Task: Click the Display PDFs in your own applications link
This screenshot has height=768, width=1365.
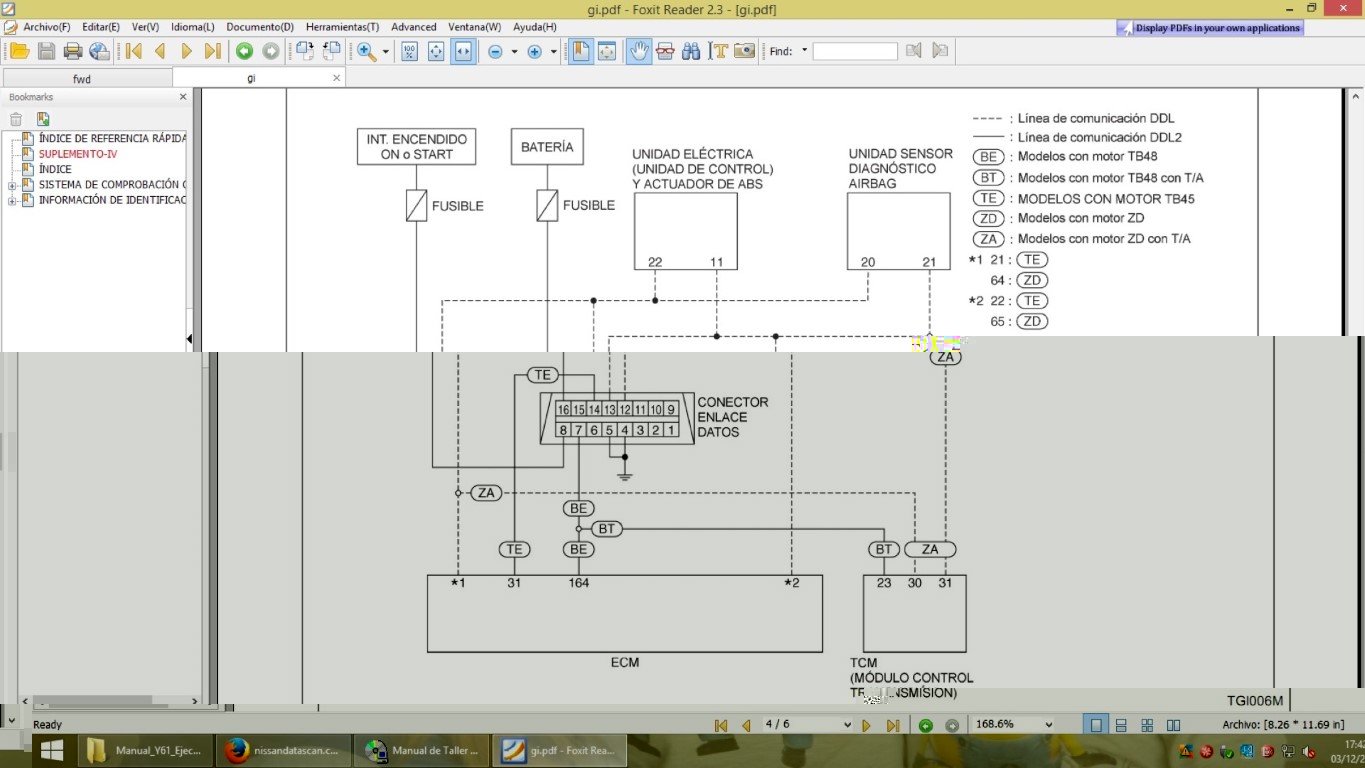Action: tap(1217, 28)
